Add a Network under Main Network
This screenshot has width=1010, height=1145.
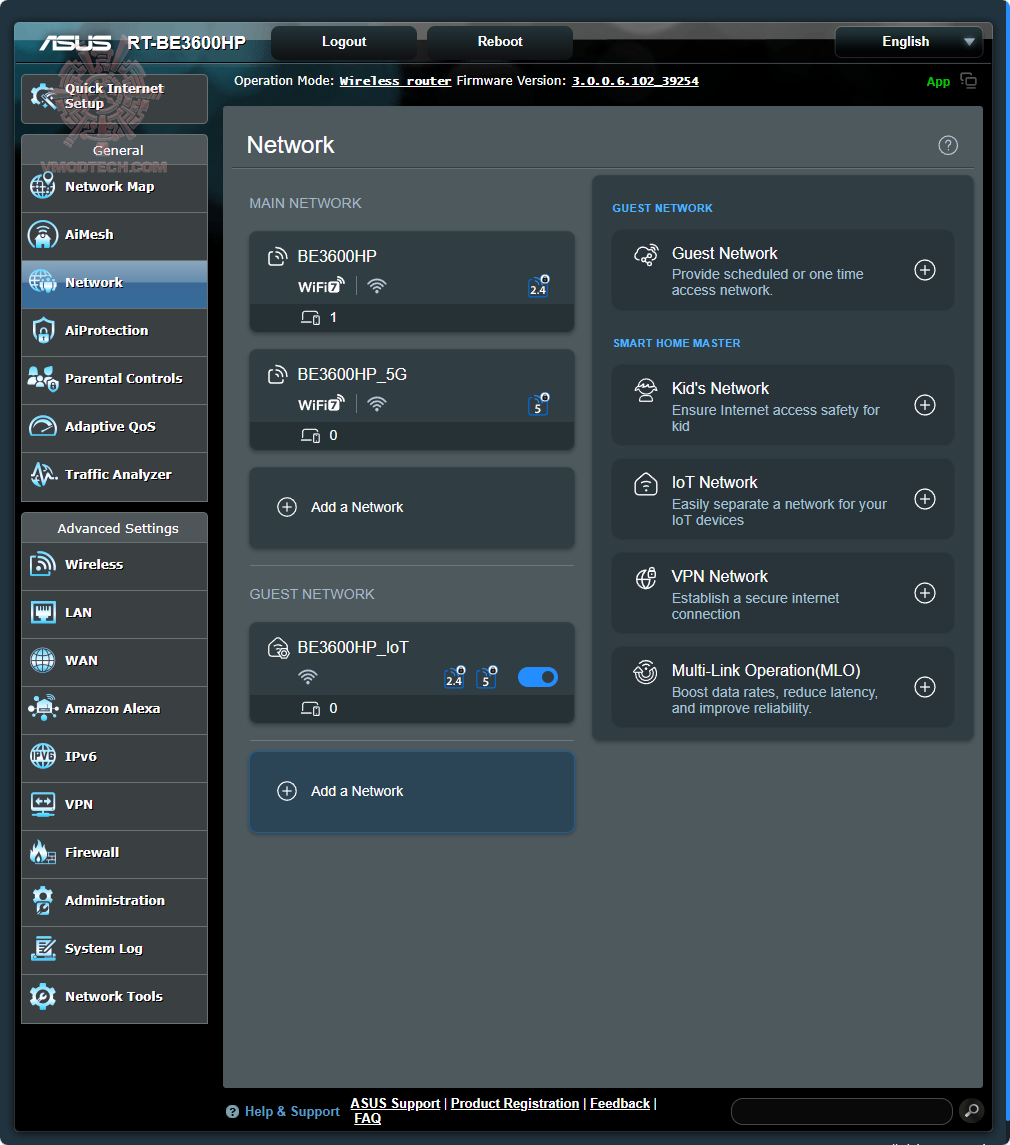pos(412,508)
